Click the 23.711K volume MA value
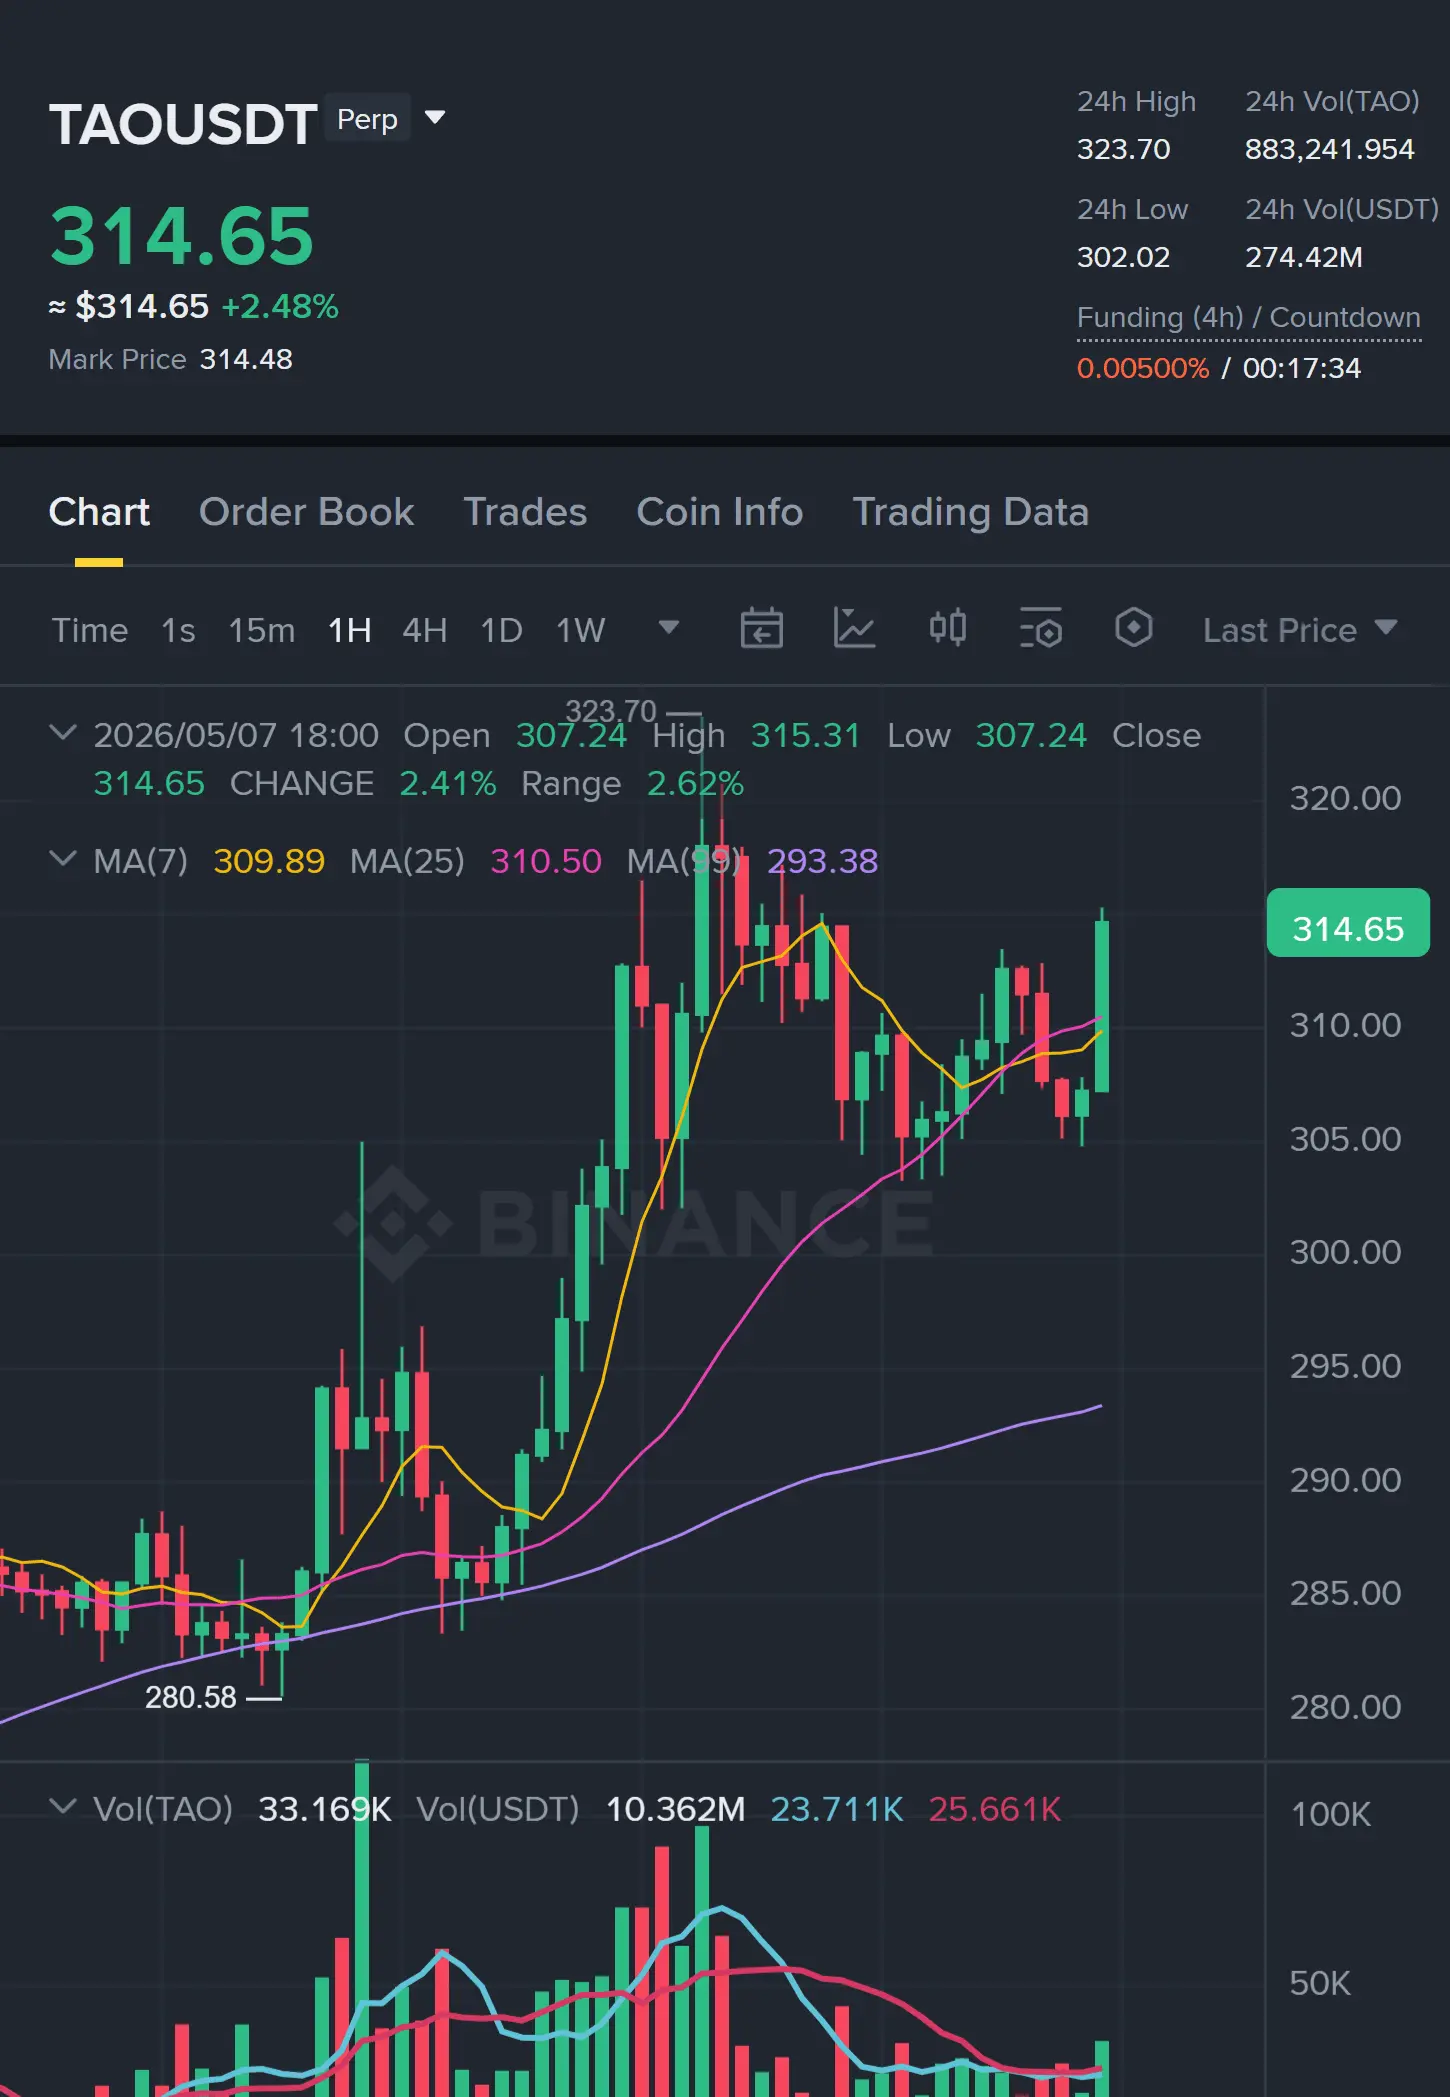Screen dimensions: 1450x2097 [x=837, y=1809]
